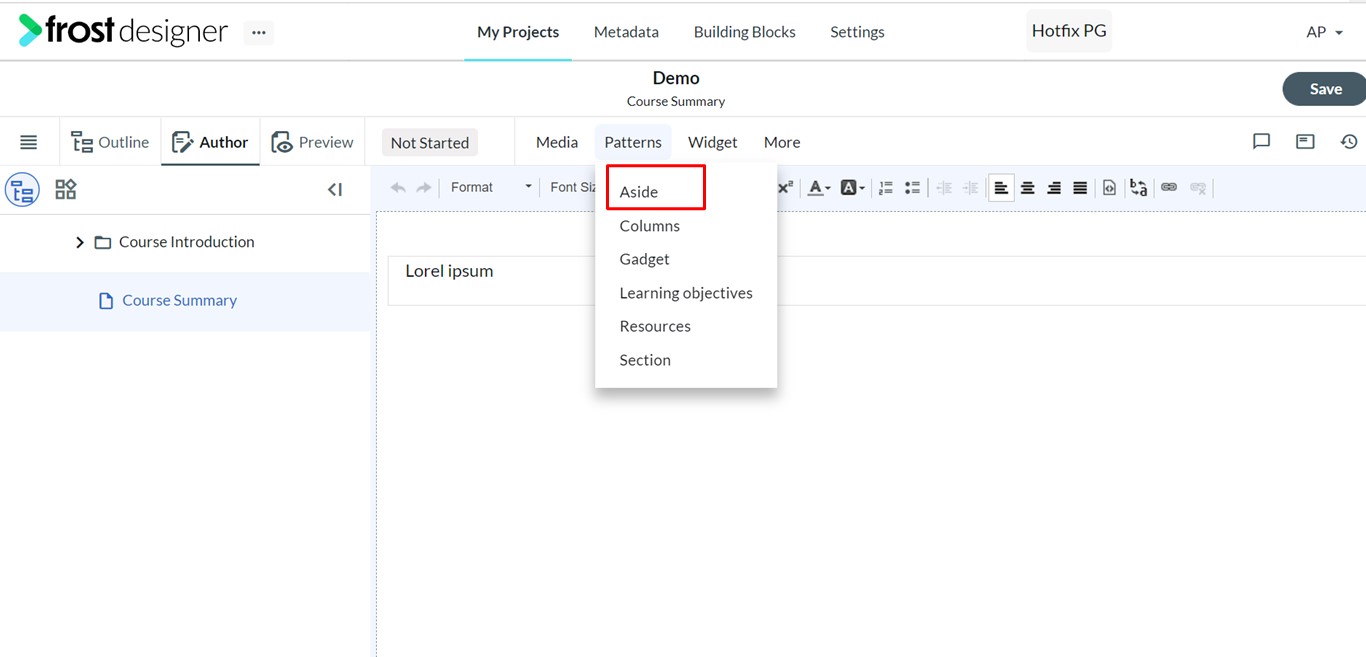Image resolution: width=1366 pixels, height=657 pixels.
Task: Open the background color picker
Action: point(852,187)
